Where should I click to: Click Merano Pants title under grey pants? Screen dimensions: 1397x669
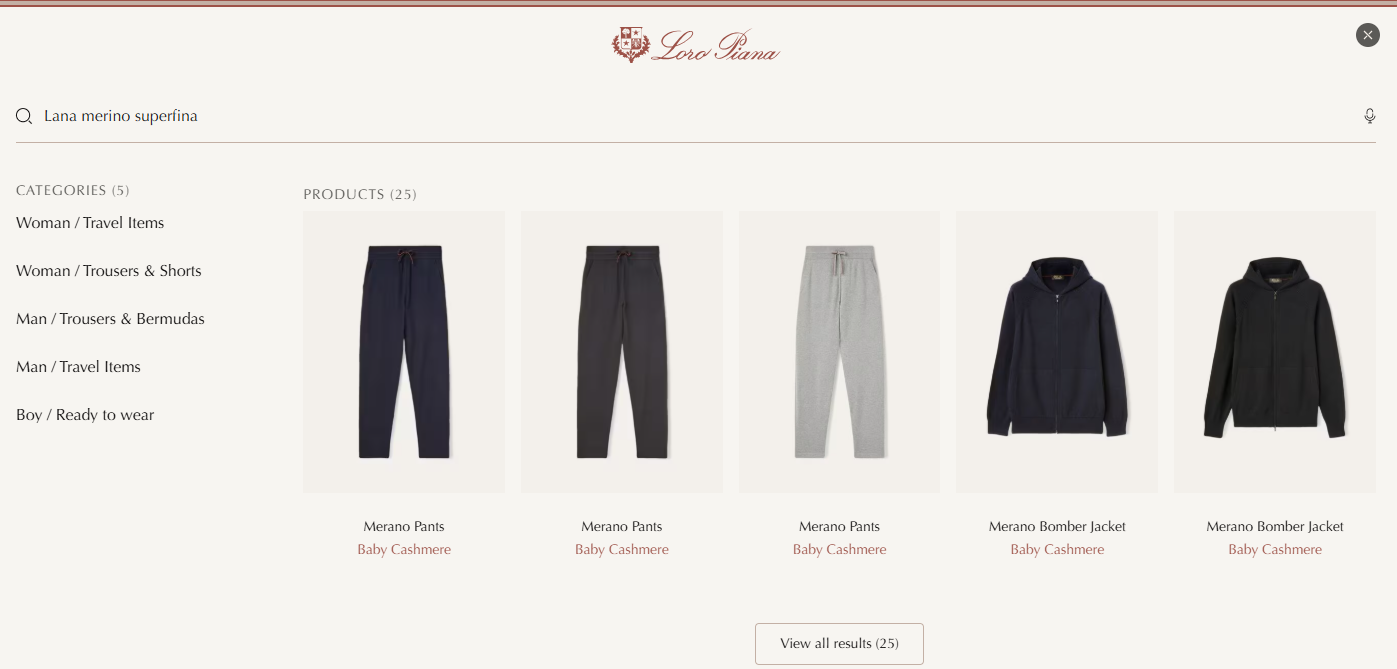click(839, 527)
